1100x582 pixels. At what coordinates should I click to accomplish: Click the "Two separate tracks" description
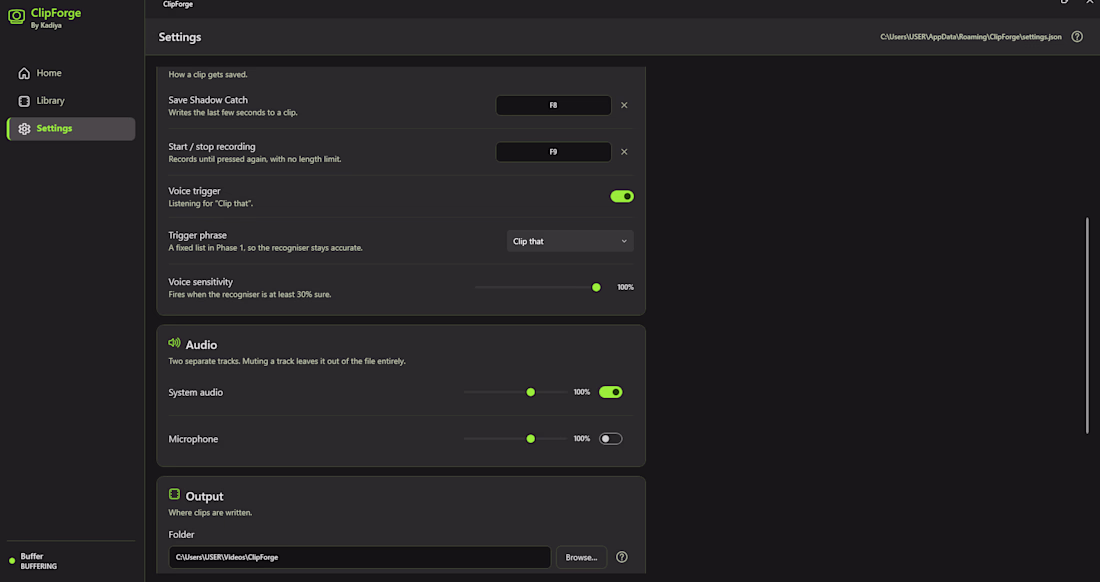tap(287, 361)
